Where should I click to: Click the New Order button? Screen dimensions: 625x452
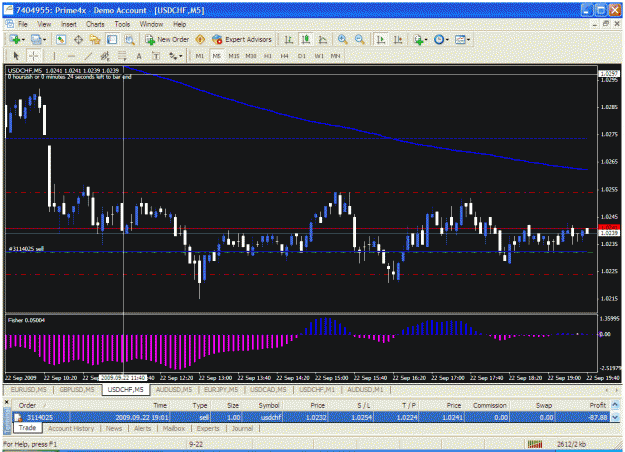[x=167, y=39]
